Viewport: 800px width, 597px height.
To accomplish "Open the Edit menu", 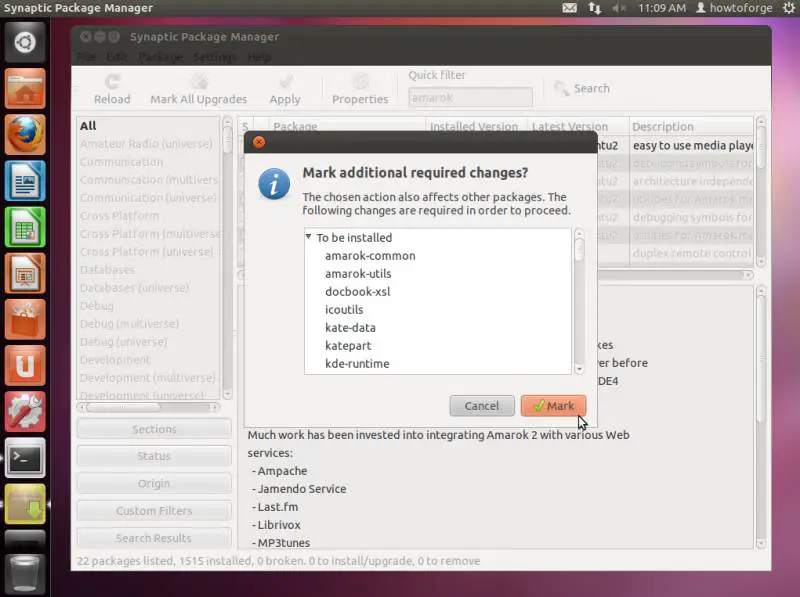I will [x=117, y=57].
